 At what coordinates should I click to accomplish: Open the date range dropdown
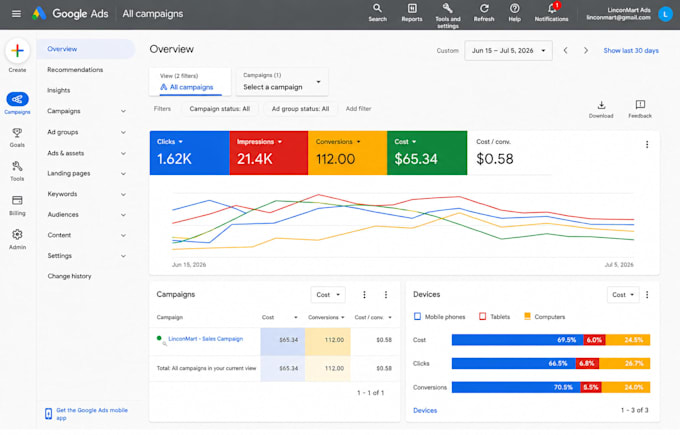pyautogui.click(x=508, y=51)
